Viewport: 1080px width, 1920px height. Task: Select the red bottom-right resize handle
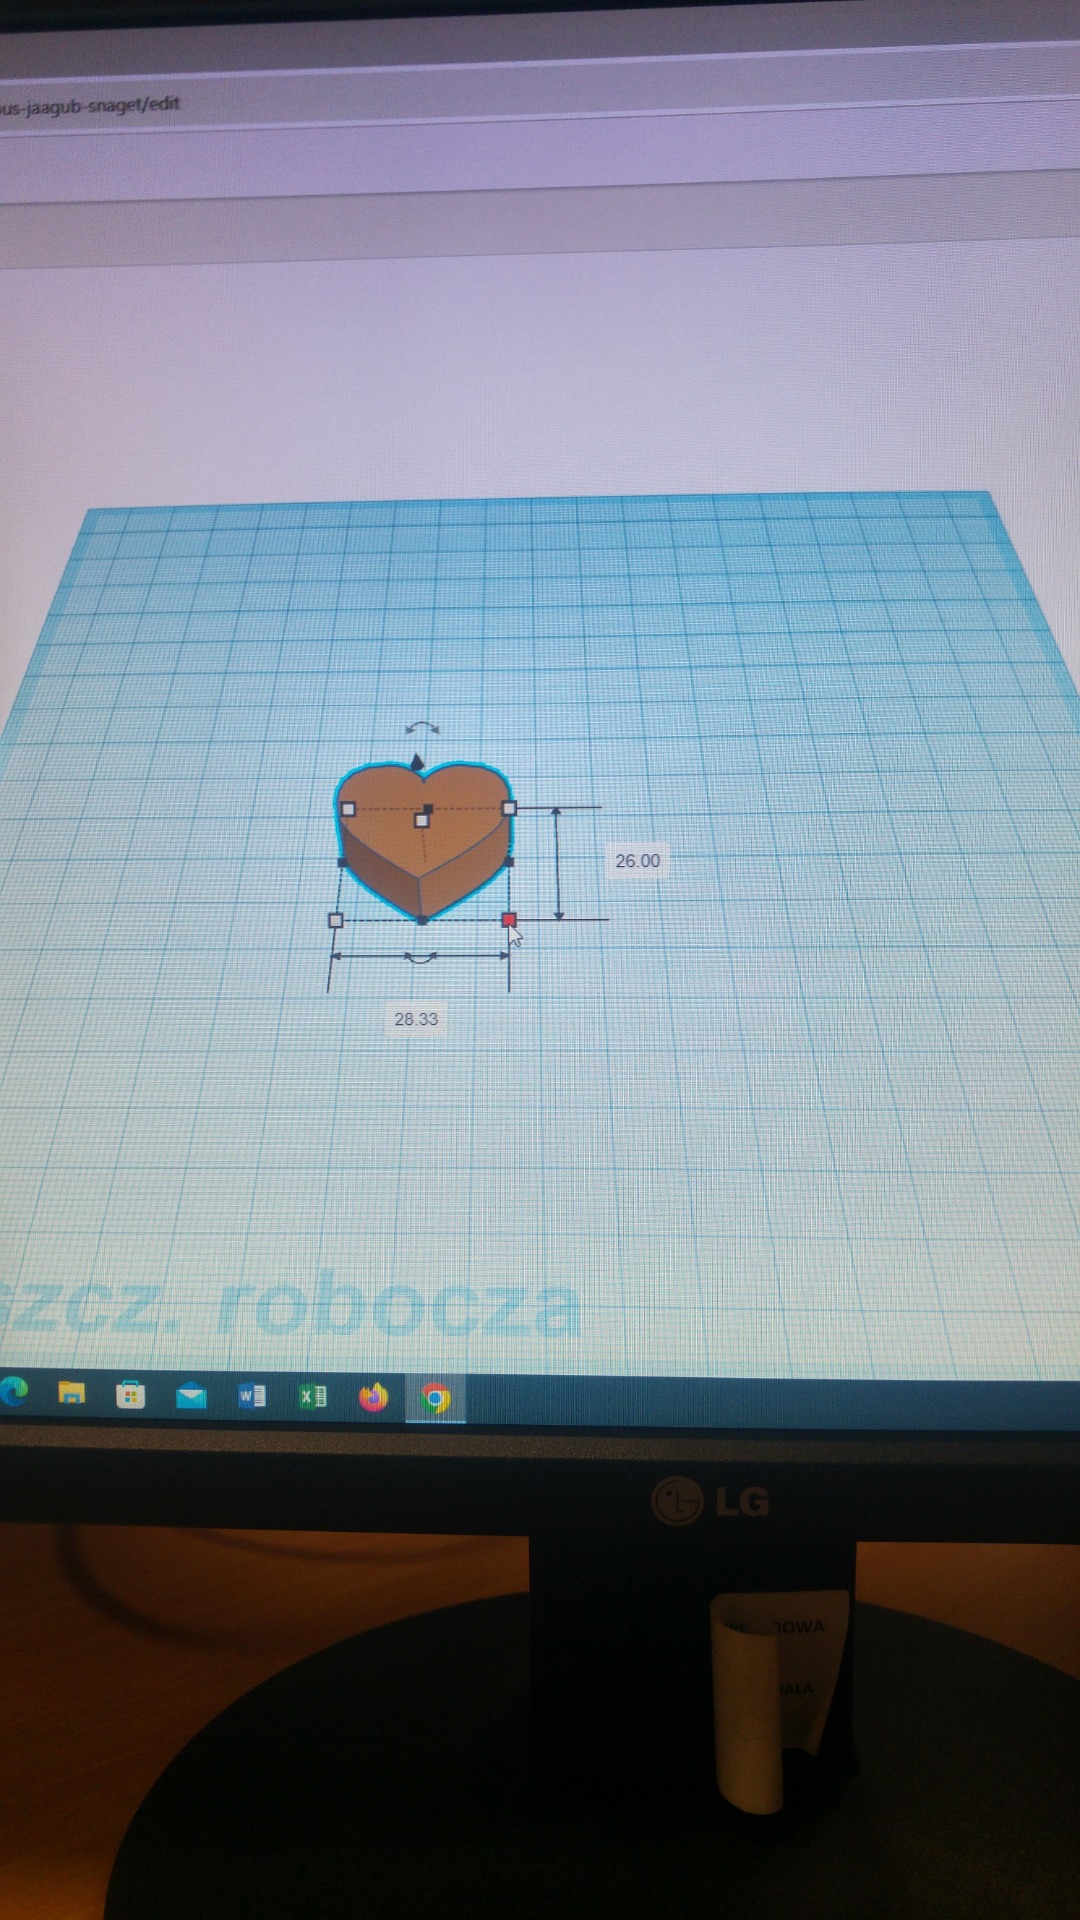pos(509,919)
